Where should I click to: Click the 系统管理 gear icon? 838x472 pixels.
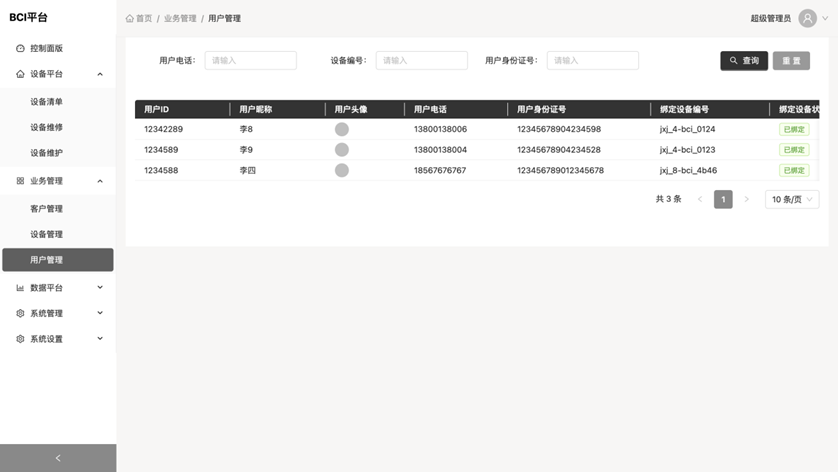[x=20, y=314]
